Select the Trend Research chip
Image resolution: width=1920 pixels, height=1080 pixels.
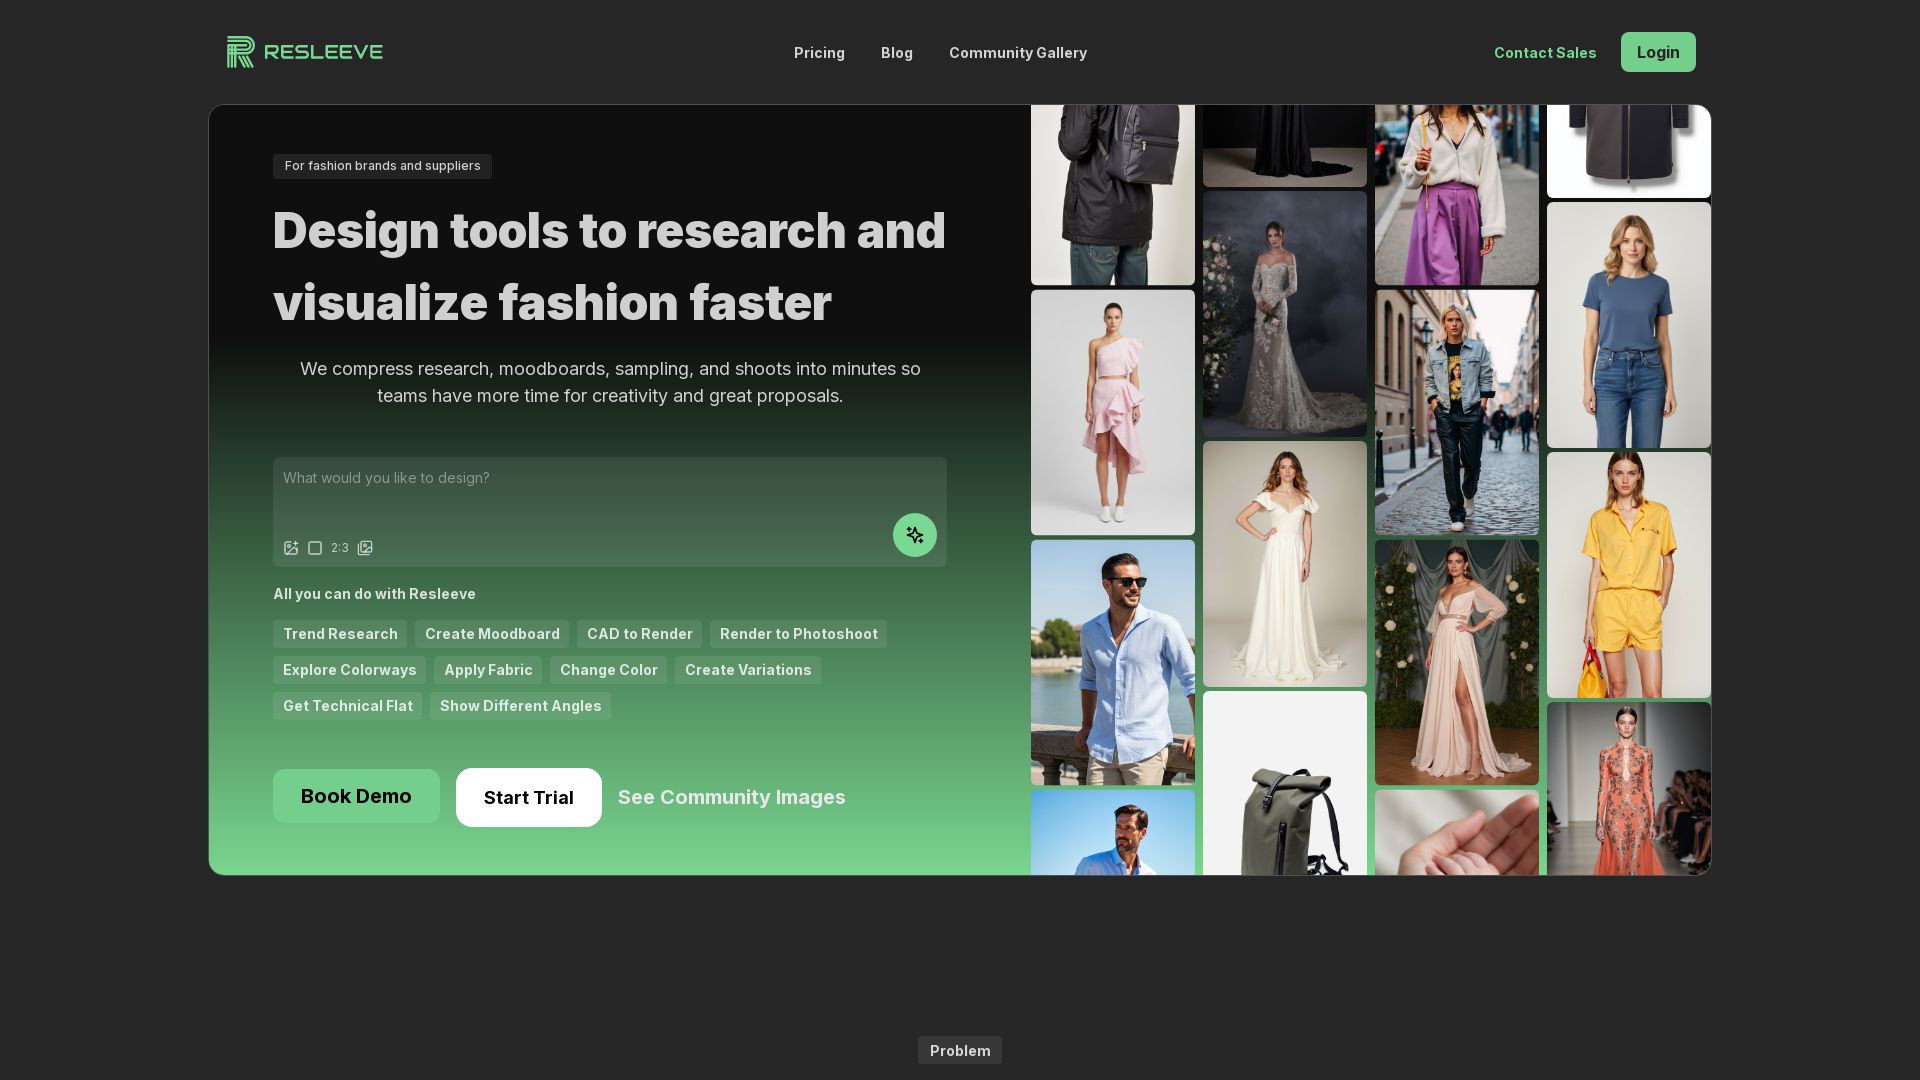(x=340, y=634)
